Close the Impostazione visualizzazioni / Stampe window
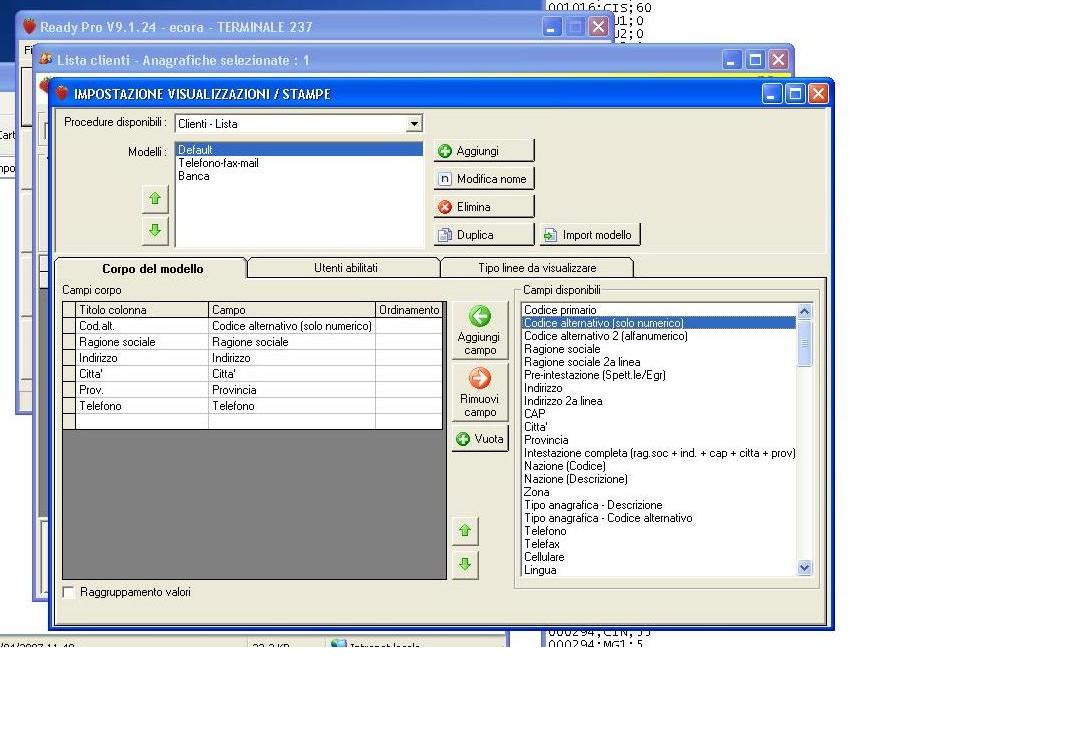This screenshot has height=734, width=1079. pyautogui.click(x=818, y=94)
